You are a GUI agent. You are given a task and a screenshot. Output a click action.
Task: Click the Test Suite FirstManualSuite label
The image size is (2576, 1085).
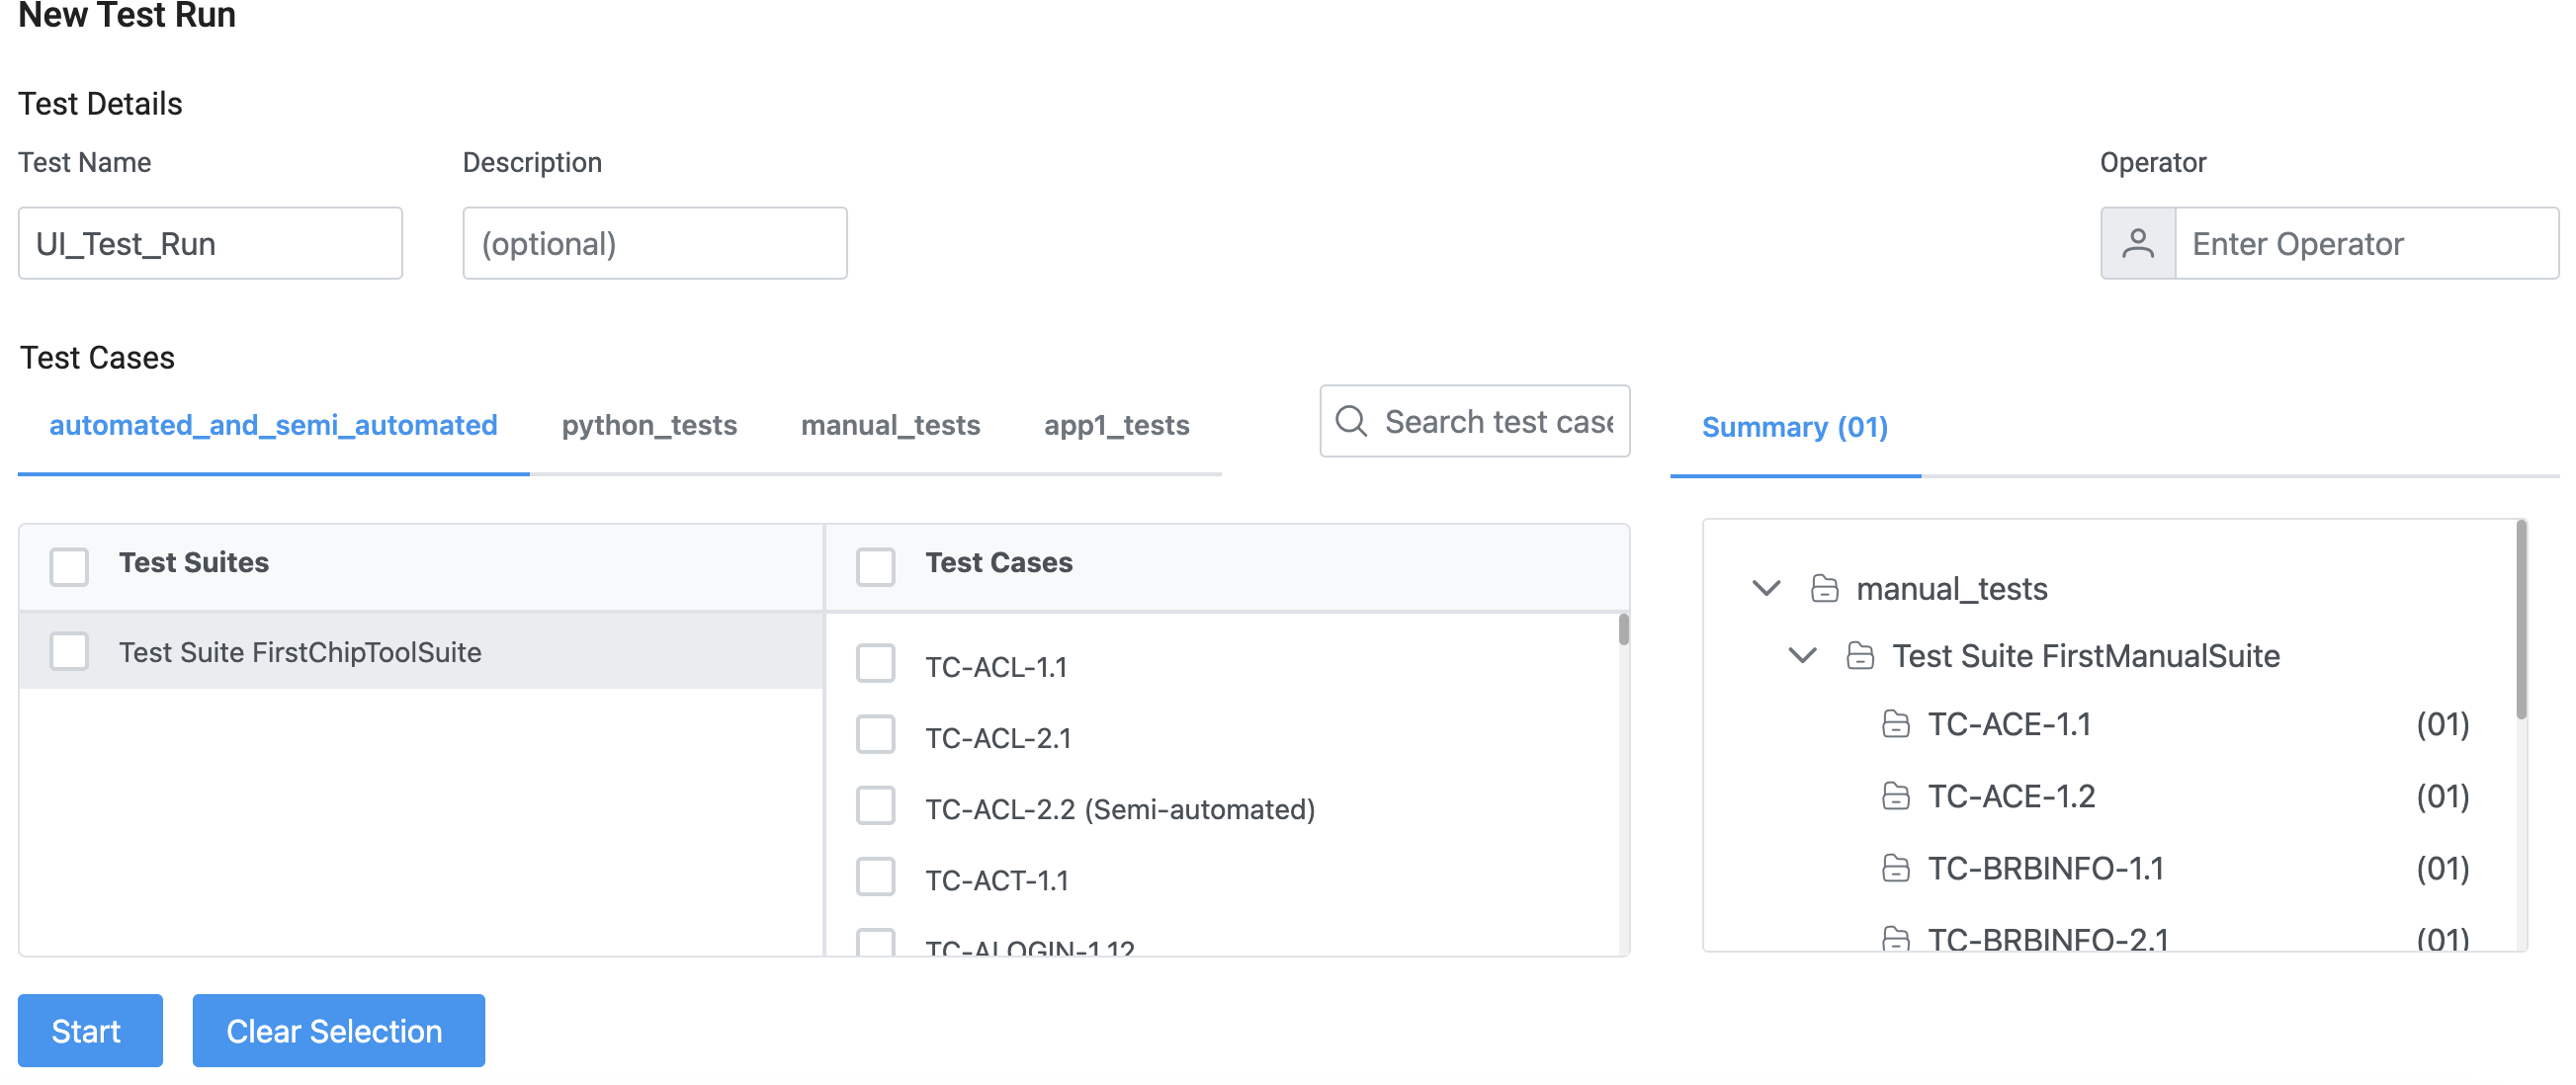[x=2085, y=655]
